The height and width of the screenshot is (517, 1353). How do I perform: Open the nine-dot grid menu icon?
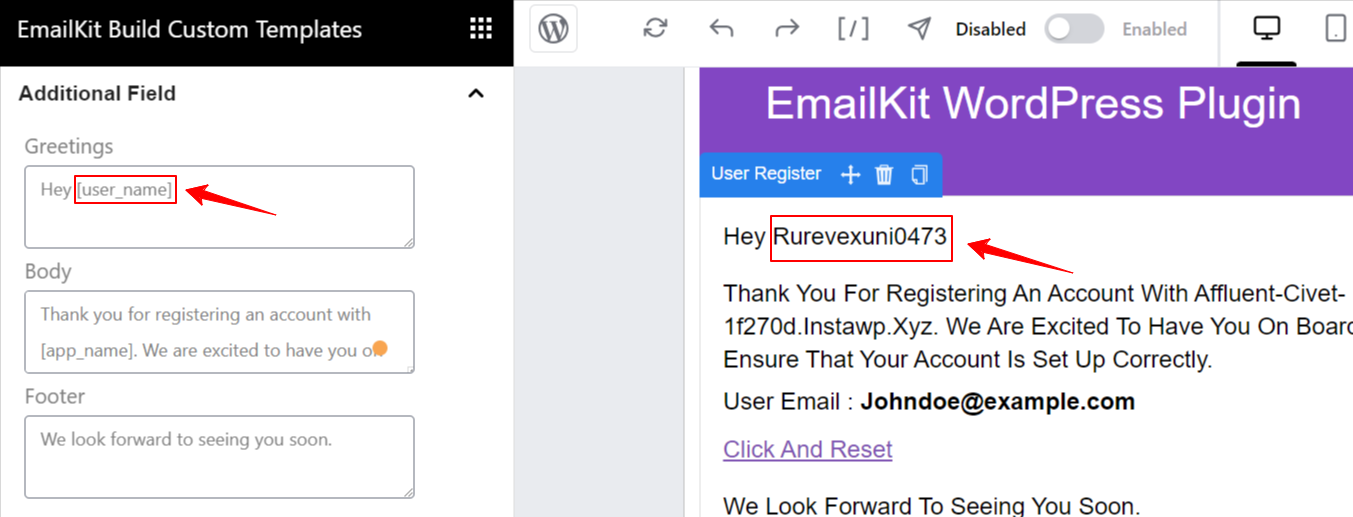tap(480, 29)
